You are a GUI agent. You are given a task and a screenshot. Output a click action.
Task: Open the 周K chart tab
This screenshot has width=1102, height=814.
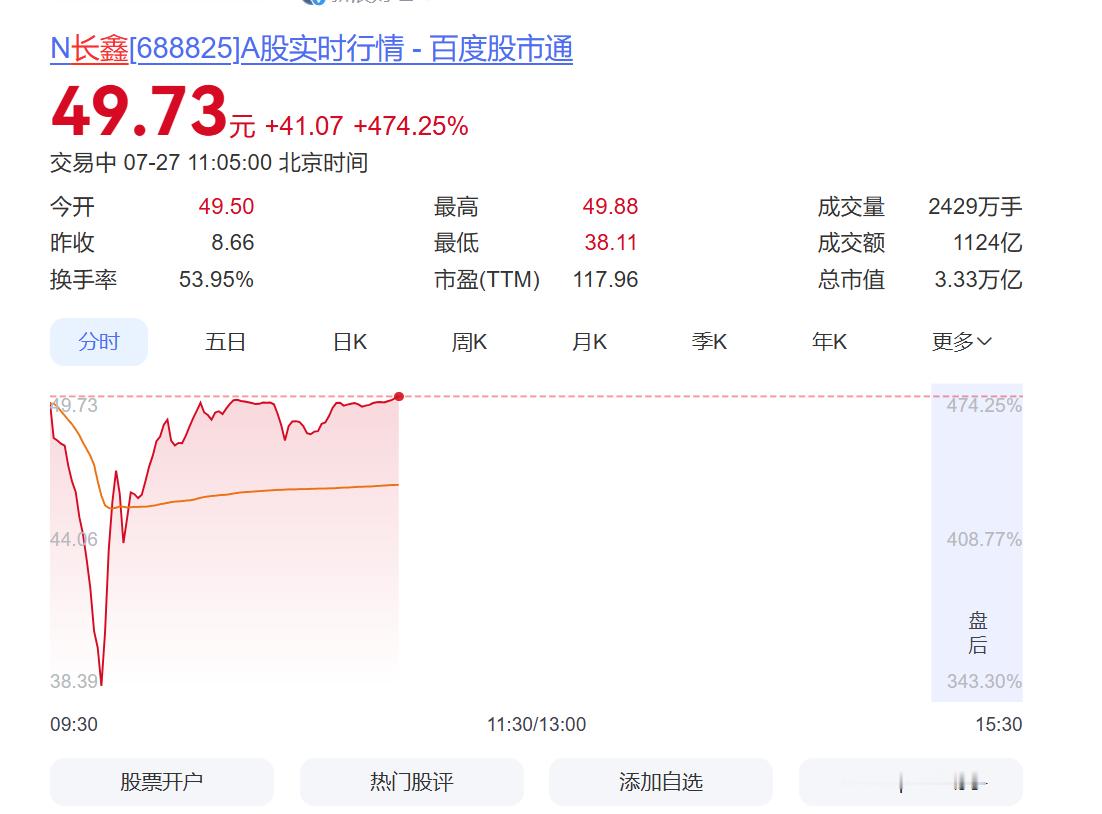click(469, 342)
